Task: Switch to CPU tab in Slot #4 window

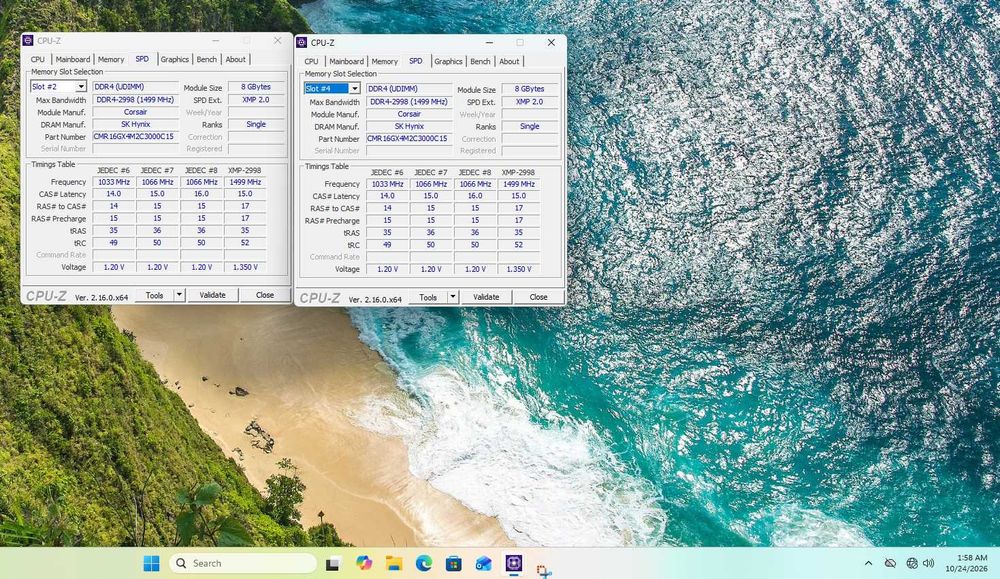Action: [x=311, y=61]
